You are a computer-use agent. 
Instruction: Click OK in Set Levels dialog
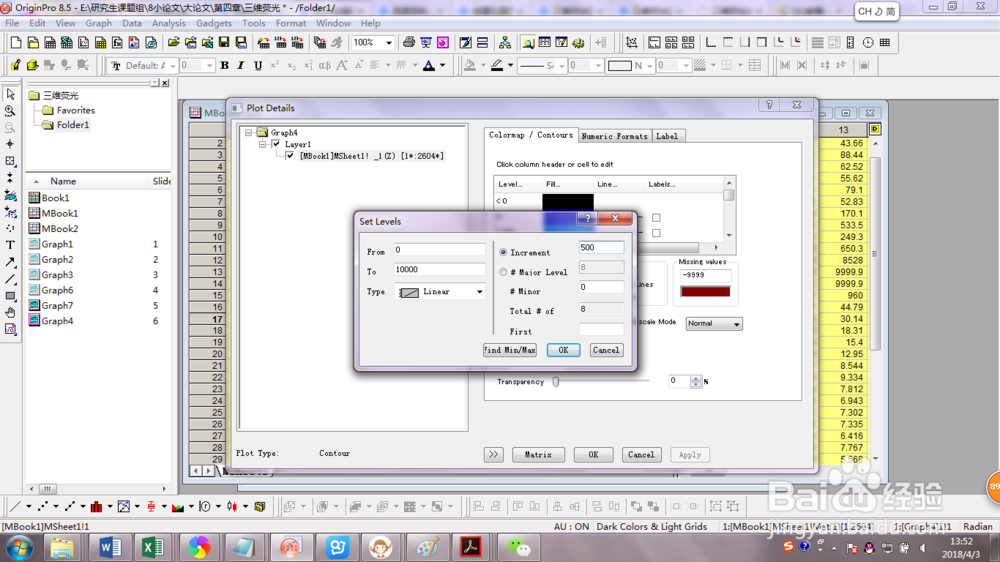pyautogui.click(x=563, y=350)
